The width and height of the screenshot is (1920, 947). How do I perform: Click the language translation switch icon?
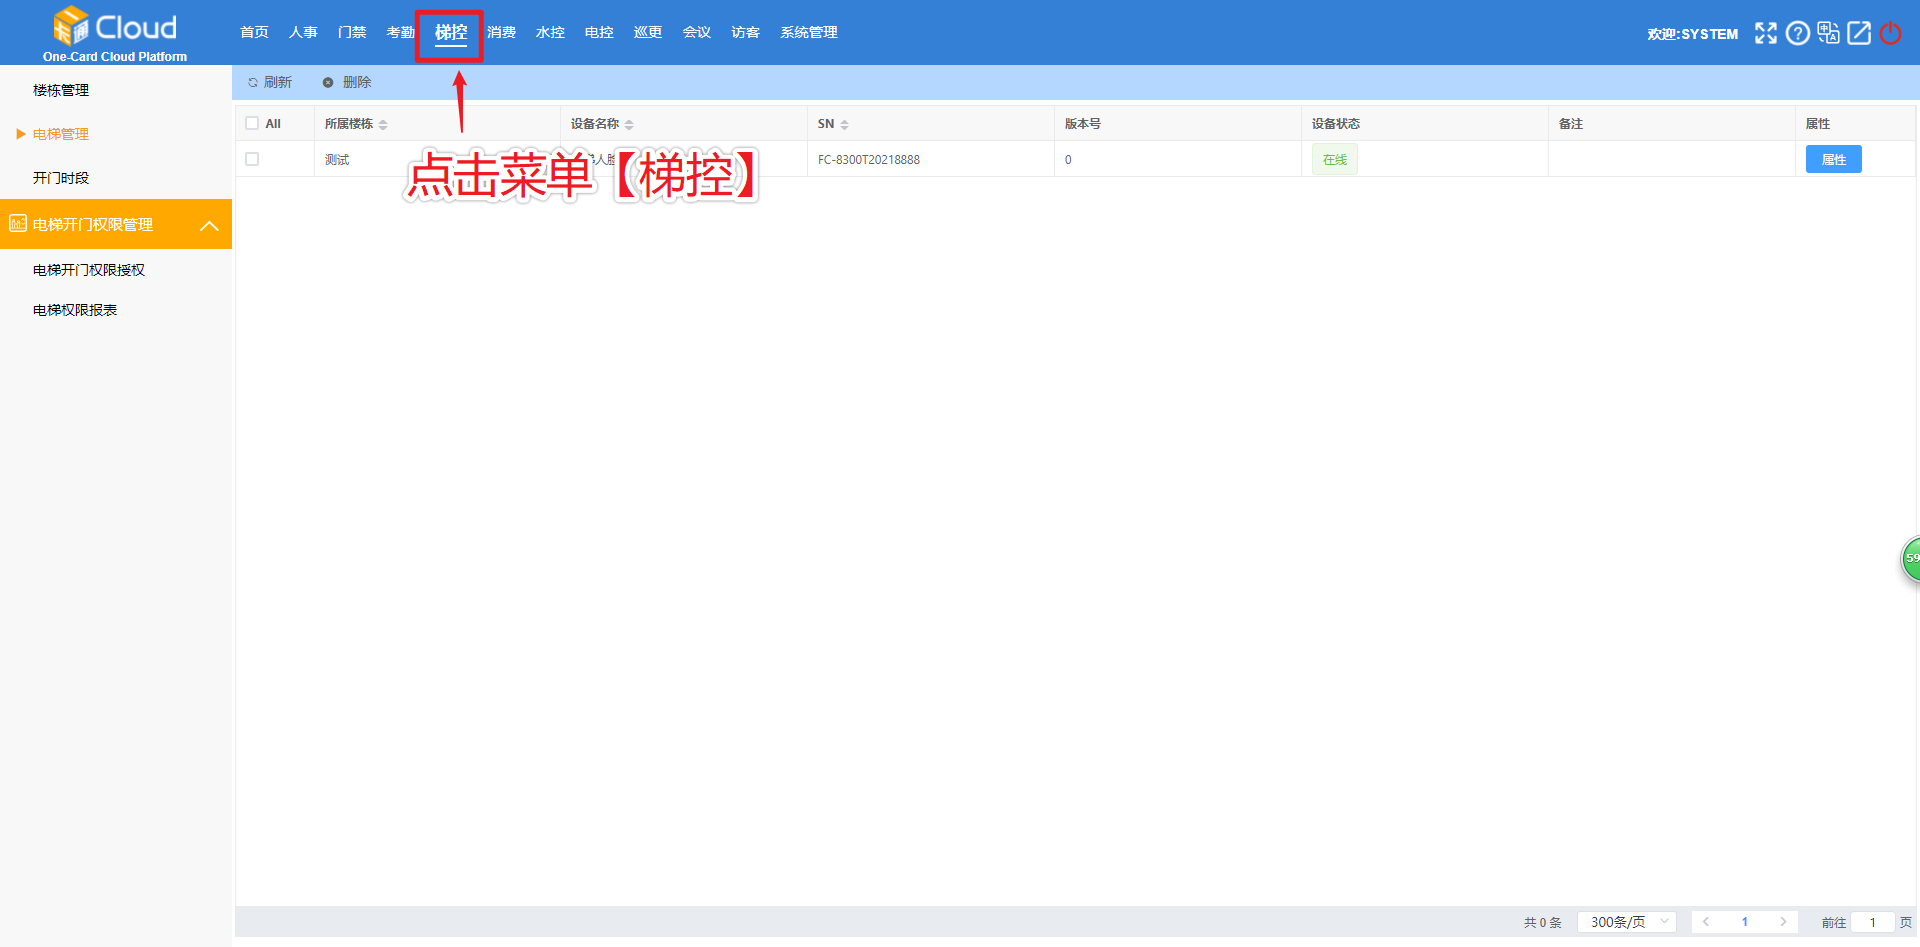pos(1828,33)
